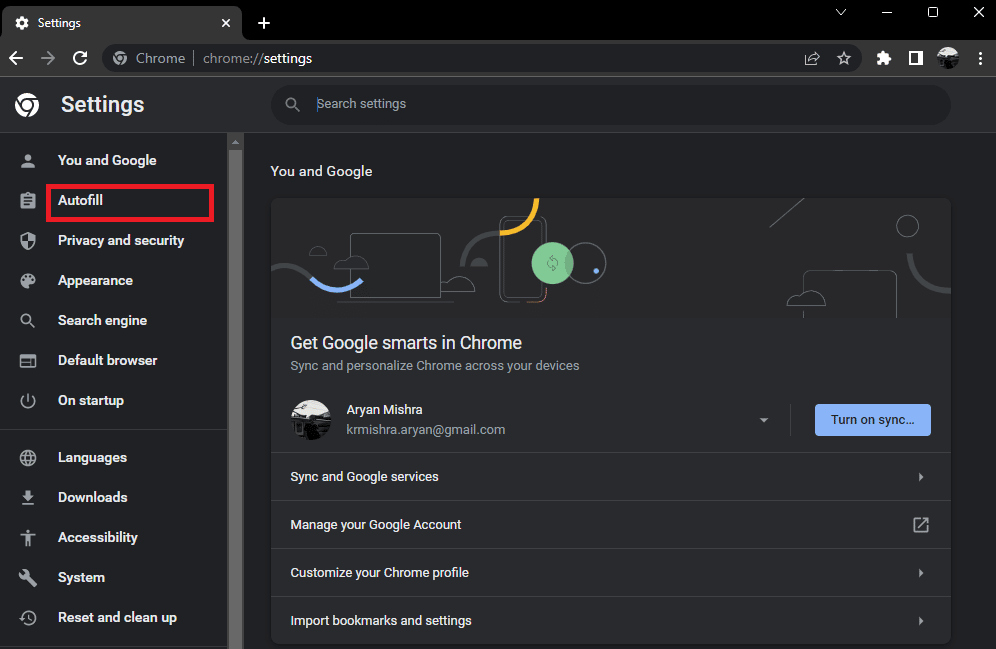
Task: Close the Settings tab
Action: (225, 23)
